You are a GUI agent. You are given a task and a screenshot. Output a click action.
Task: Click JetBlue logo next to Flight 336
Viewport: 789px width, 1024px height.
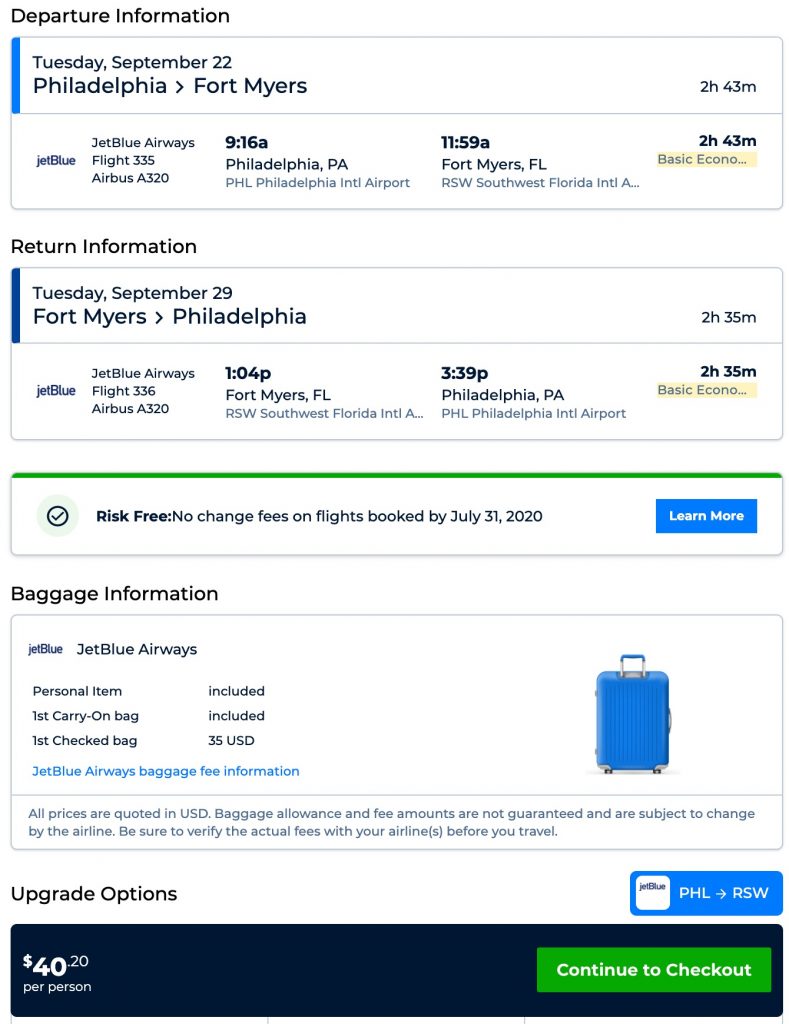click(56, 391)
